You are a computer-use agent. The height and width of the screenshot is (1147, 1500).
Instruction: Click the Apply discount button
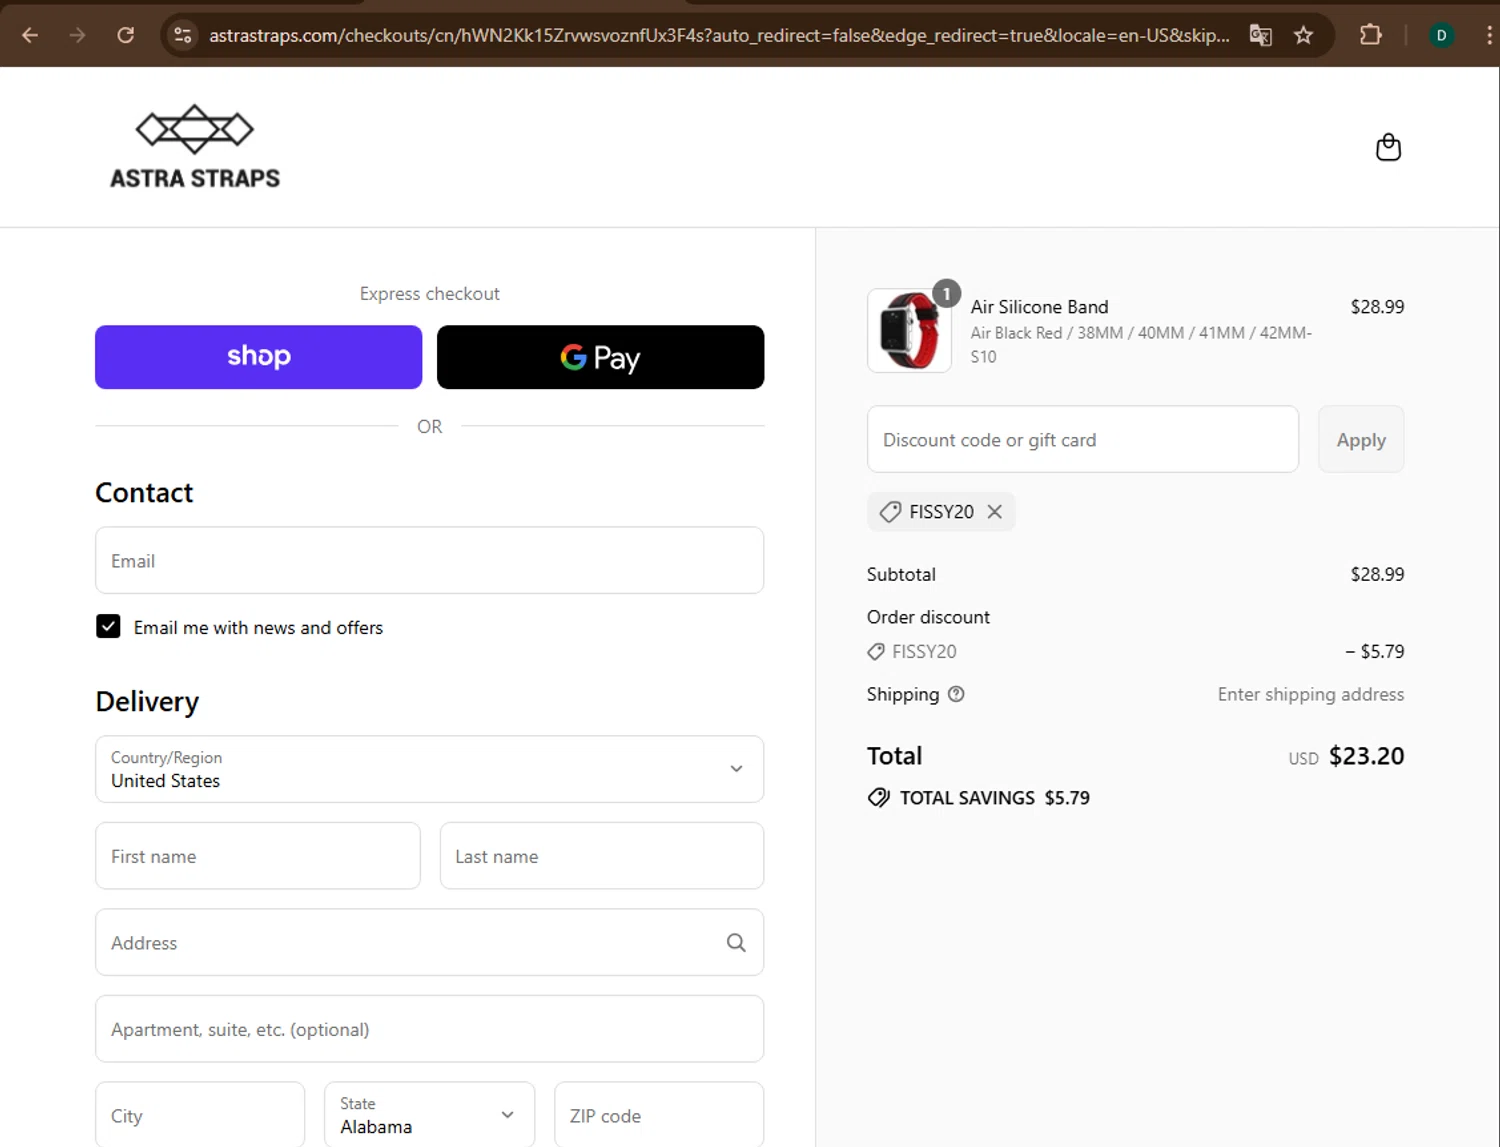[x=1360, y=439]
